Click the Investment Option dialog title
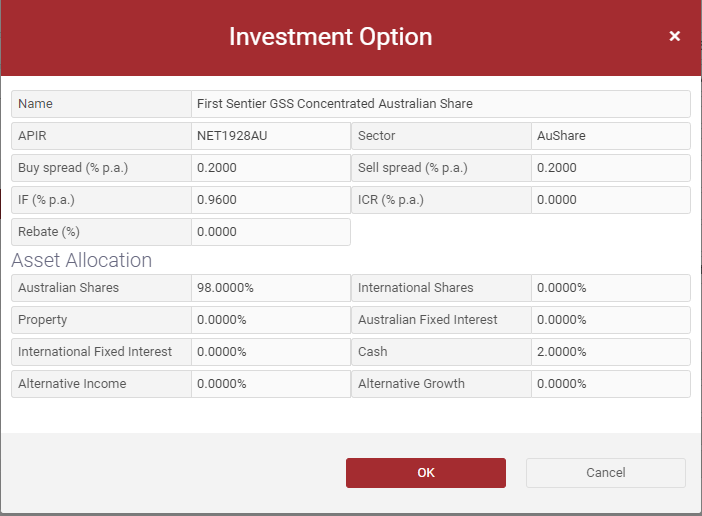The width and height of the screenshot is (702, 516). [x=331, y=37]
